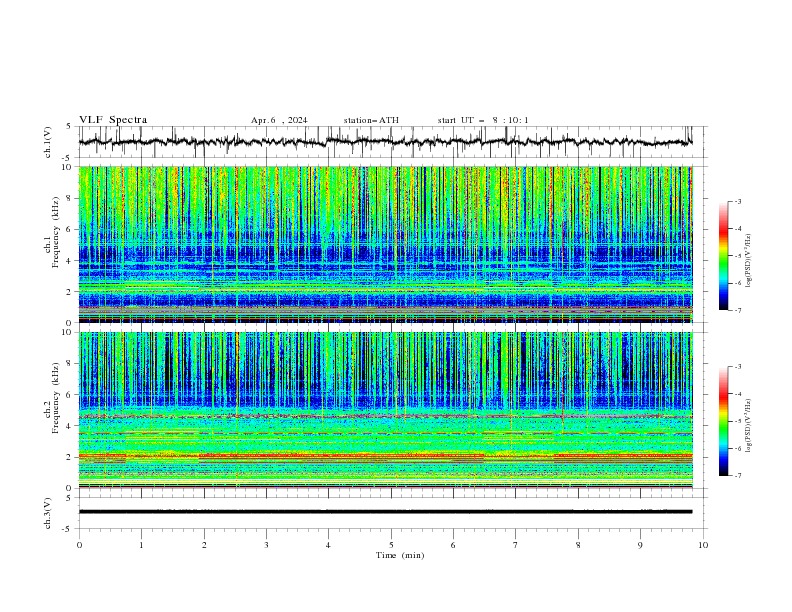Click time axis tick label "9"
The image size is (792, 612).
640,545
